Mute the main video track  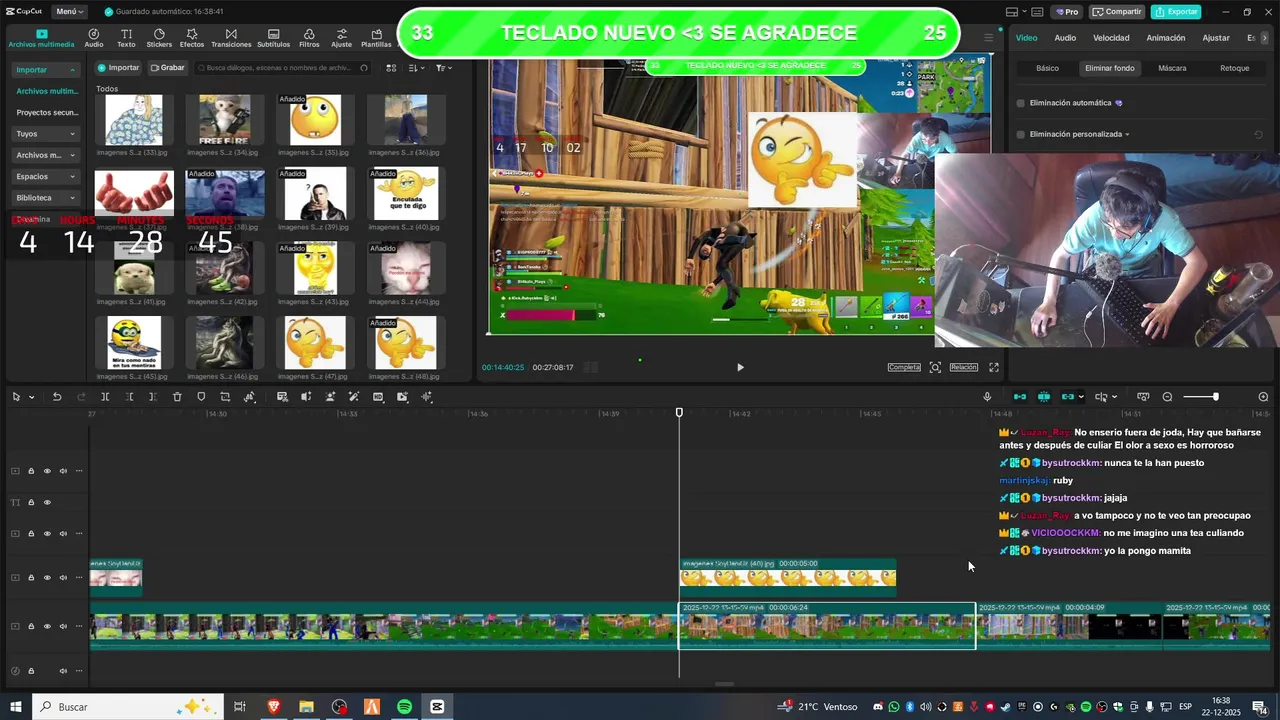coord(63,627)
